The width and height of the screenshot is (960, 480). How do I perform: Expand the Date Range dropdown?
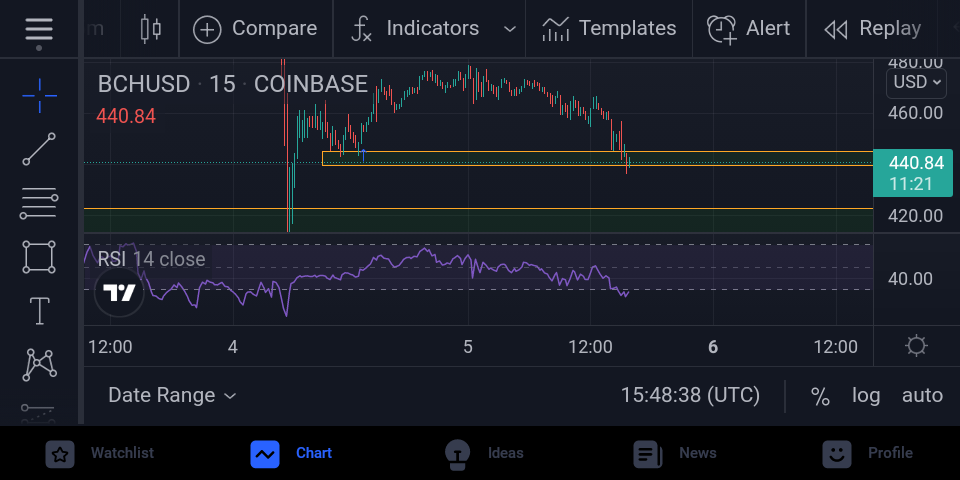[172, 396]
